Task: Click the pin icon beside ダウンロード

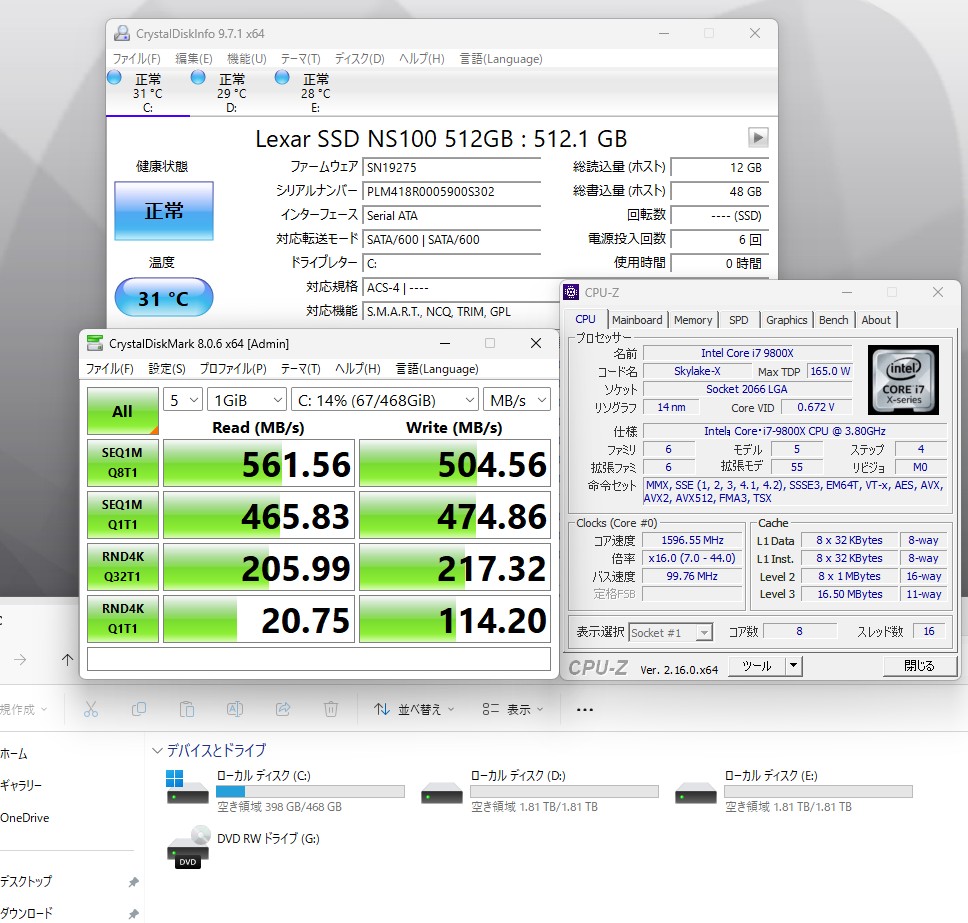Action: (133, 913)
